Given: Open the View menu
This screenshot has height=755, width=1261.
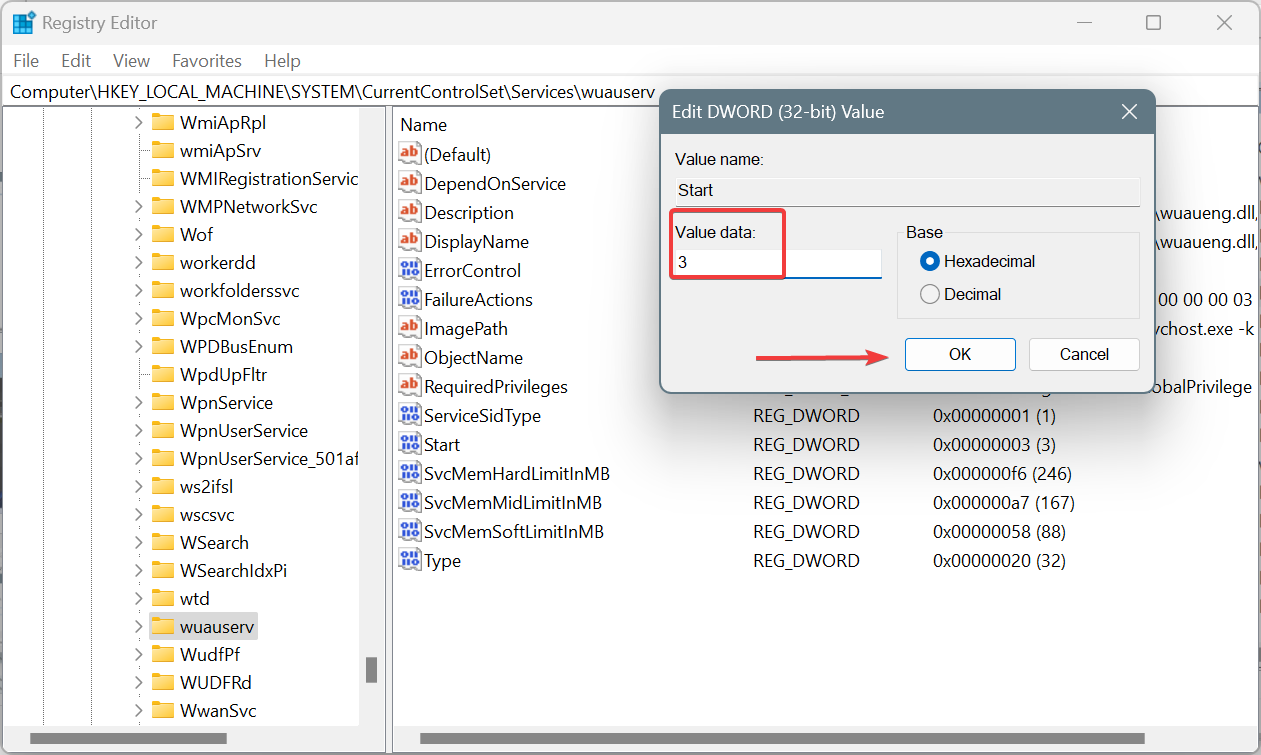Looking at the screenshot, I should tap(131, 61).
